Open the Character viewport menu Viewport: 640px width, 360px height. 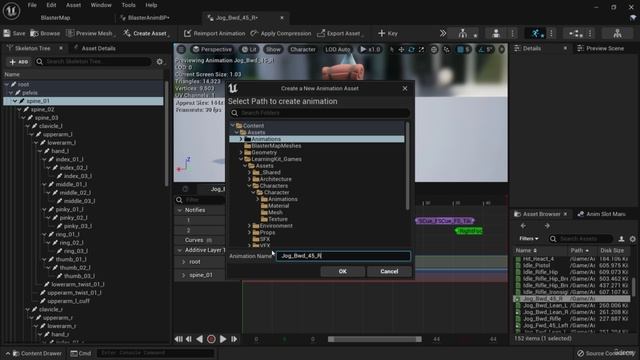[x=302, y=49]
